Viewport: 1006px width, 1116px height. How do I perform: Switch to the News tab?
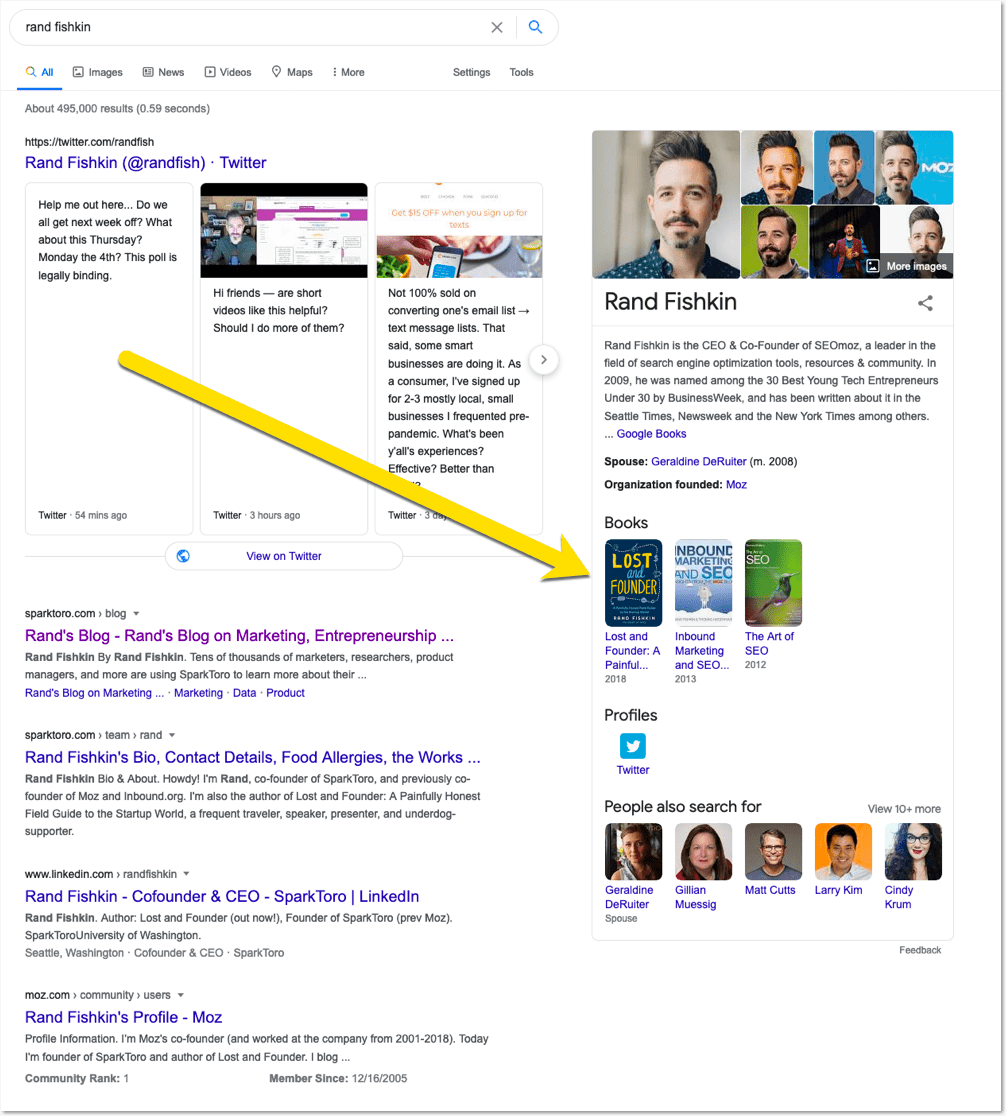163,72
